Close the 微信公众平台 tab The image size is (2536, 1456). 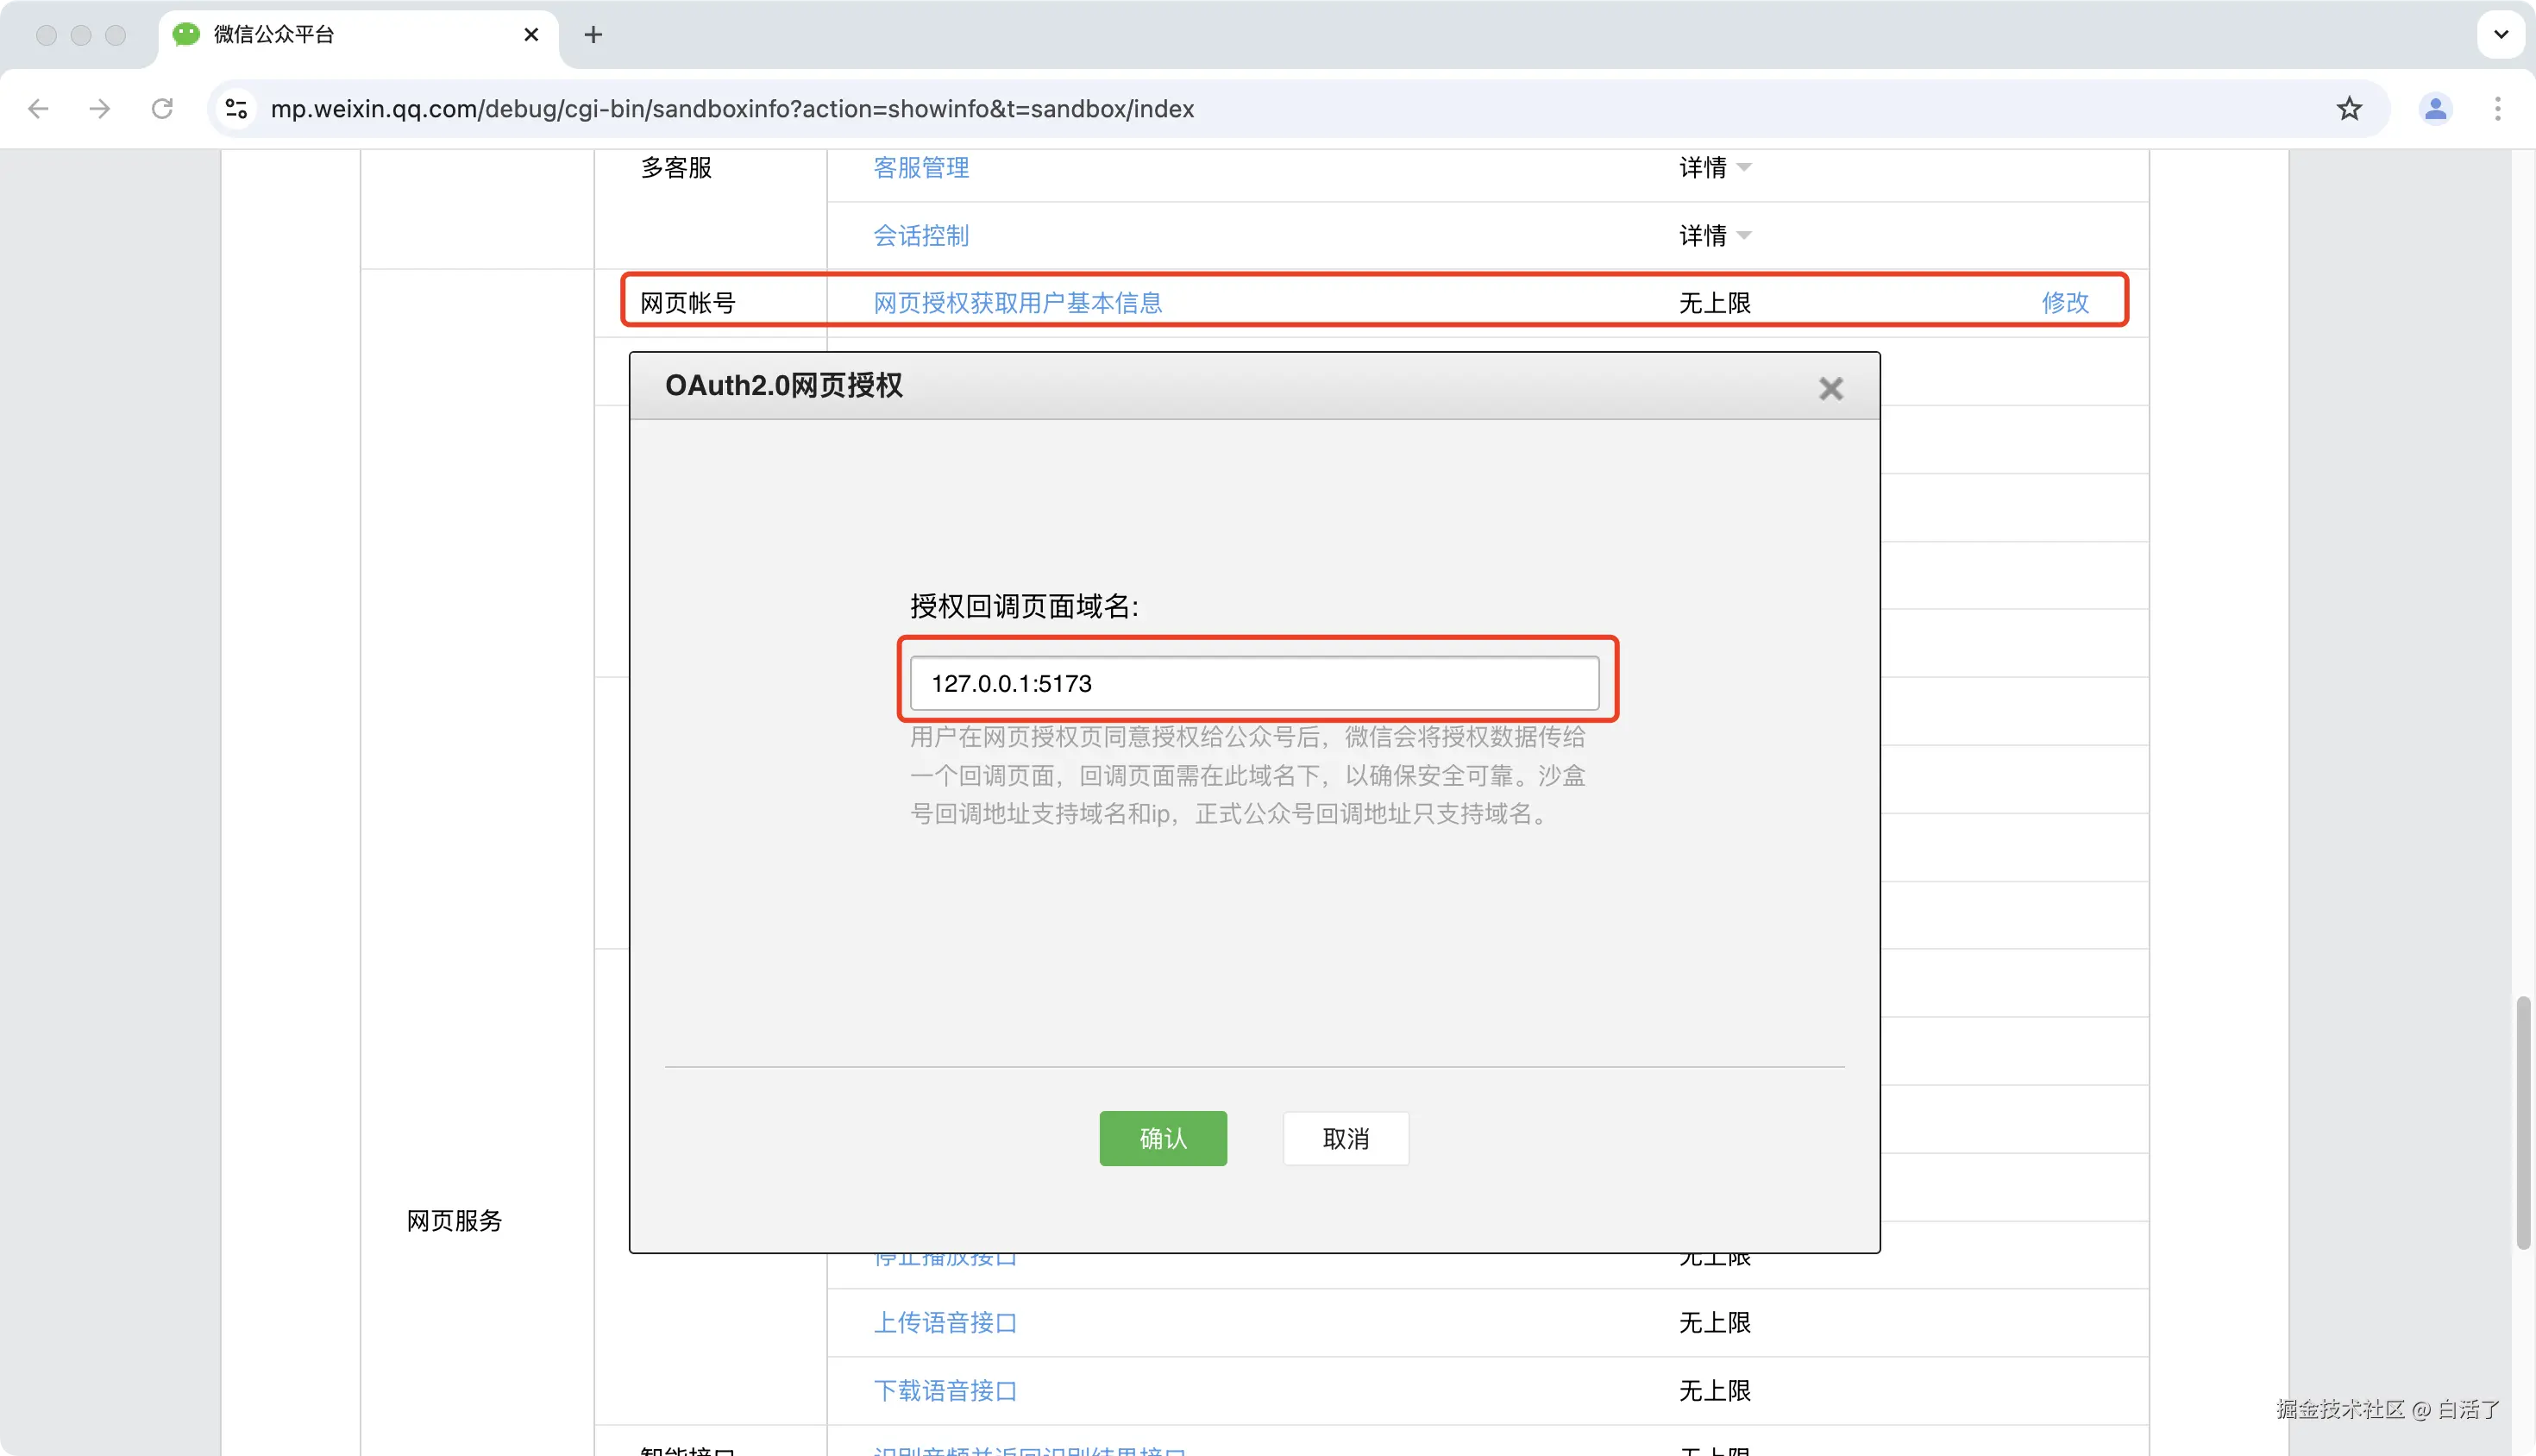point(529,34)
